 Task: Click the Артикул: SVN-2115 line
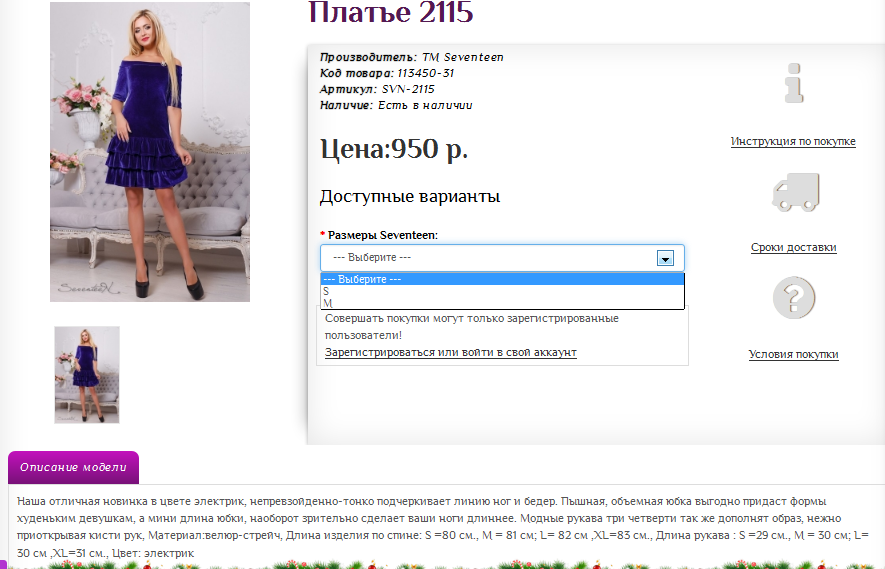(377, 89)
